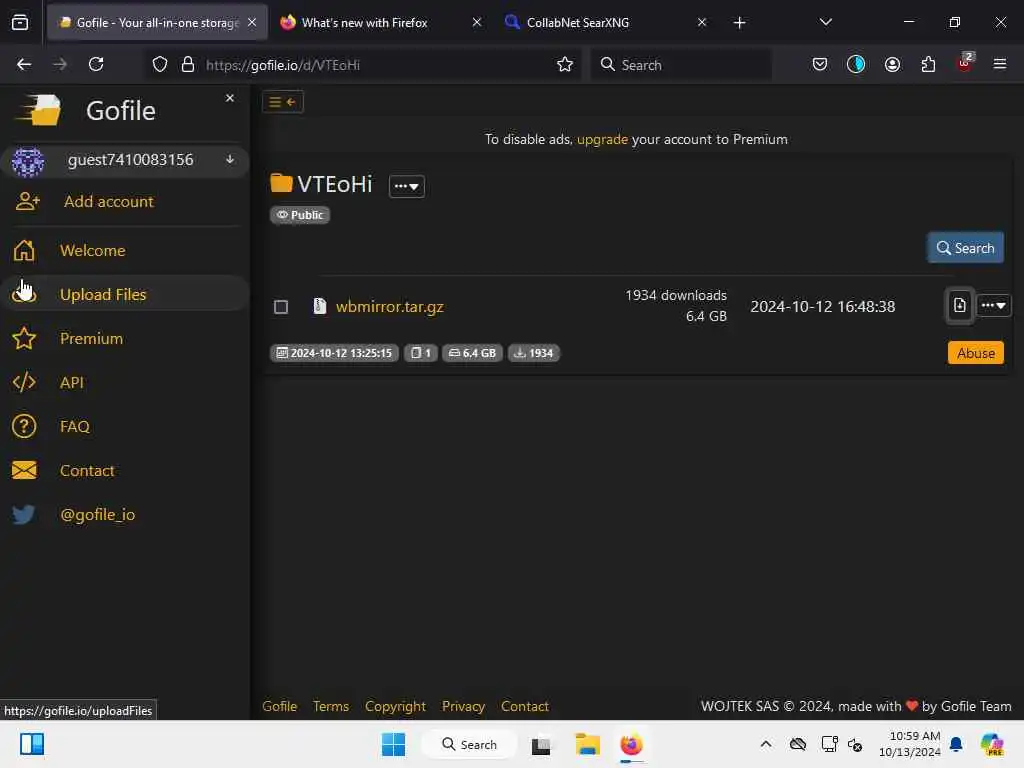
Task: Open the Gofile footer link
Action: [280, 707]
